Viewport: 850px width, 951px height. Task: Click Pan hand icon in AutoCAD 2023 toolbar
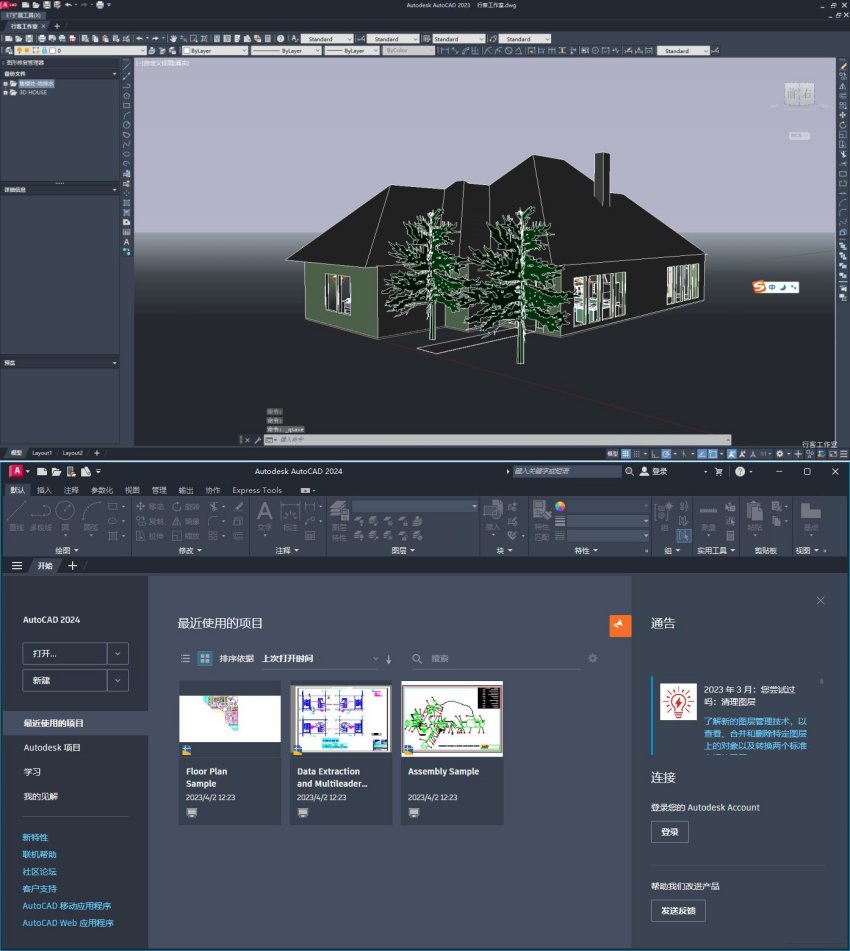(174, 39)
